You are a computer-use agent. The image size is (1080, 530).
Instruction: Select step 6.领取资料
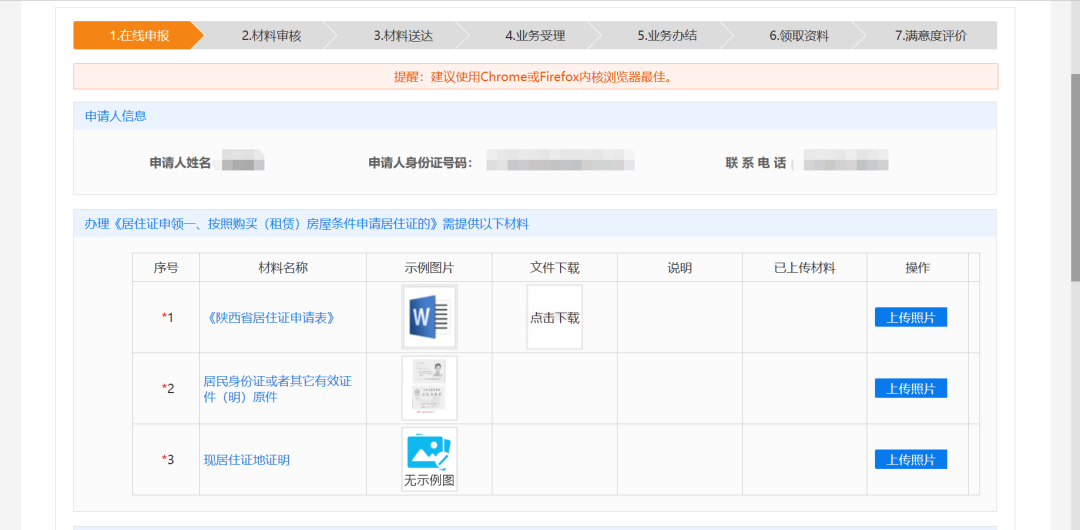click(799, 36)
